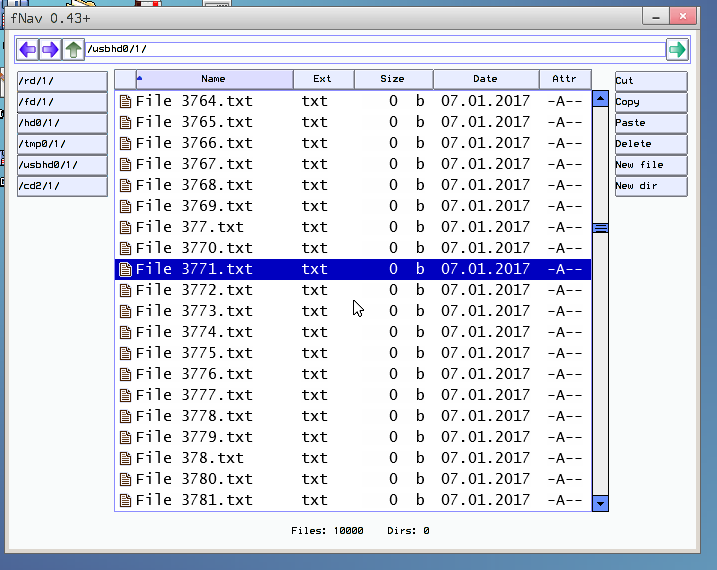Screen dimensions: 717x570
Task: Click the file icon of File 377.txt
Action: click(x=125, y=227)
